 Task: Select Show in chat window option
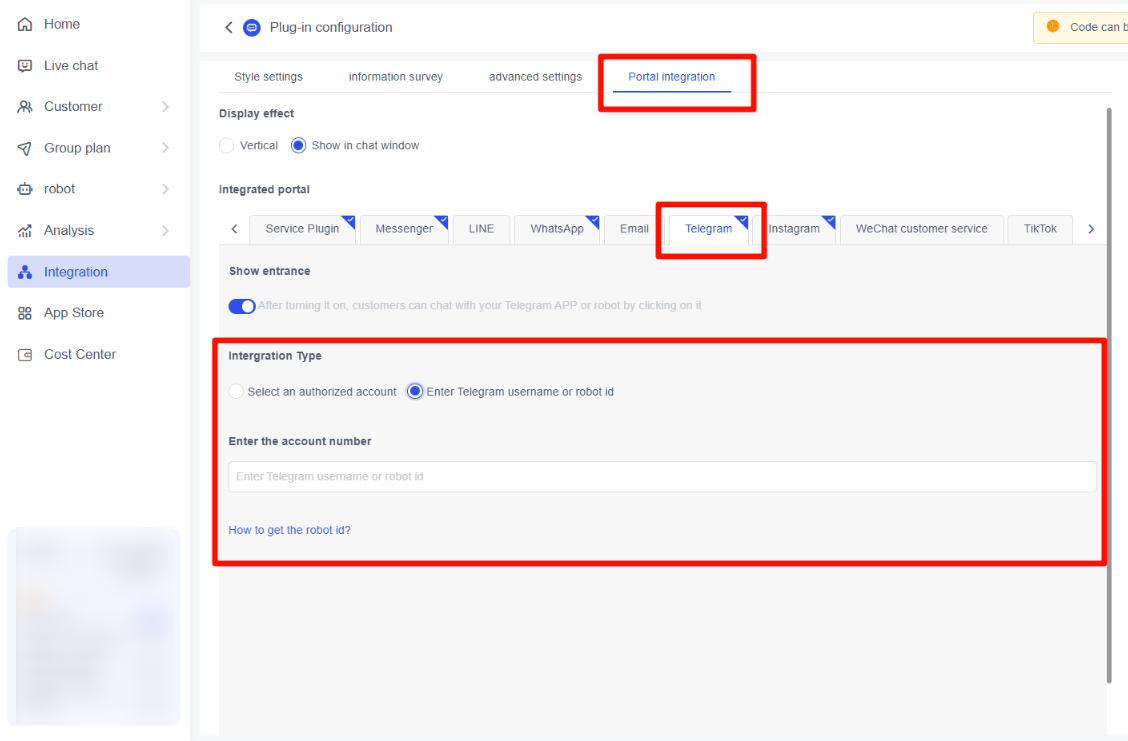(299, 145)
